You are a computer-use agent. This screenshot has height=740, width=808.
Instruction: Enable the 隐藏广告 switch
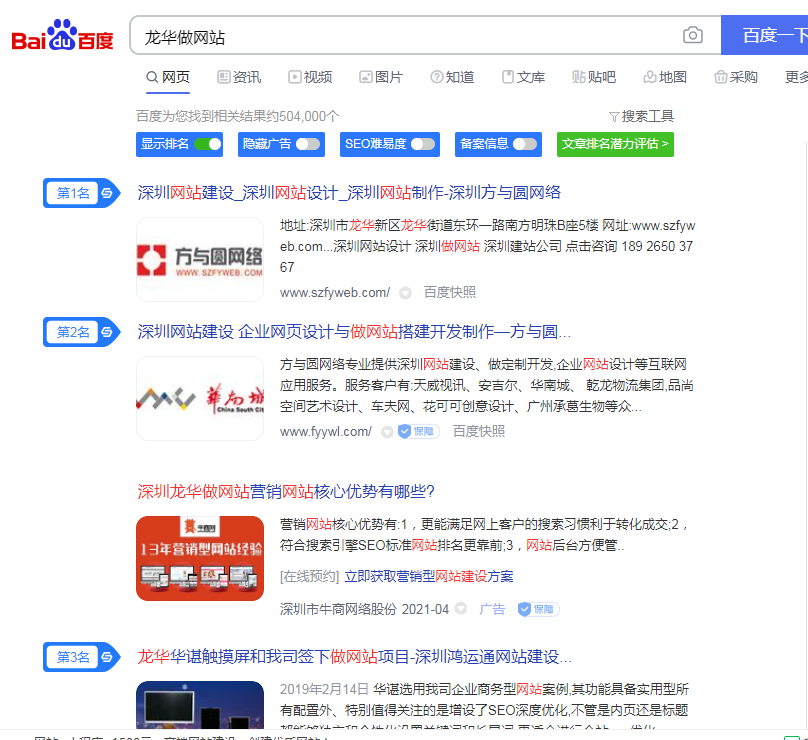pyautogui.click(x=308, y=144)
